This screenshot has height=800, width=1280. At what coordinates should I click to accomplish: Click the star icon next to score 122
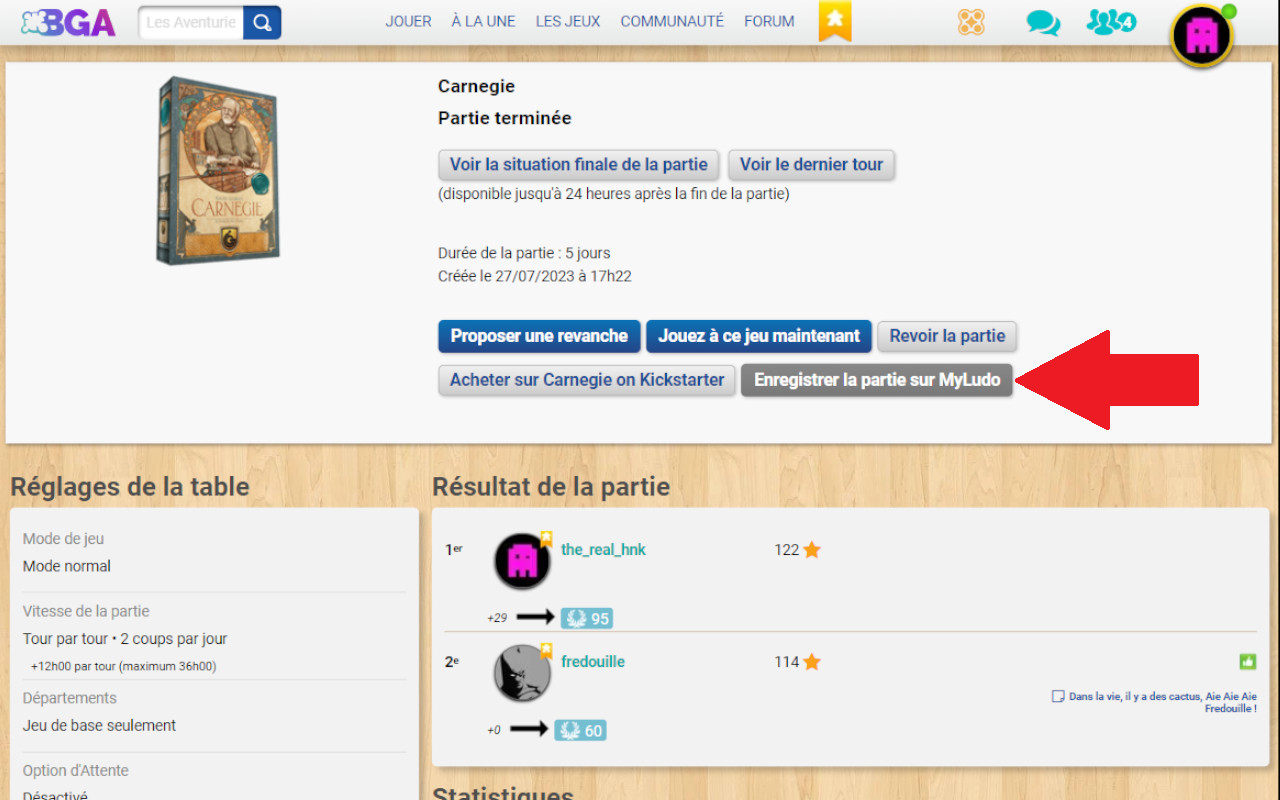(x=812, y=550)
